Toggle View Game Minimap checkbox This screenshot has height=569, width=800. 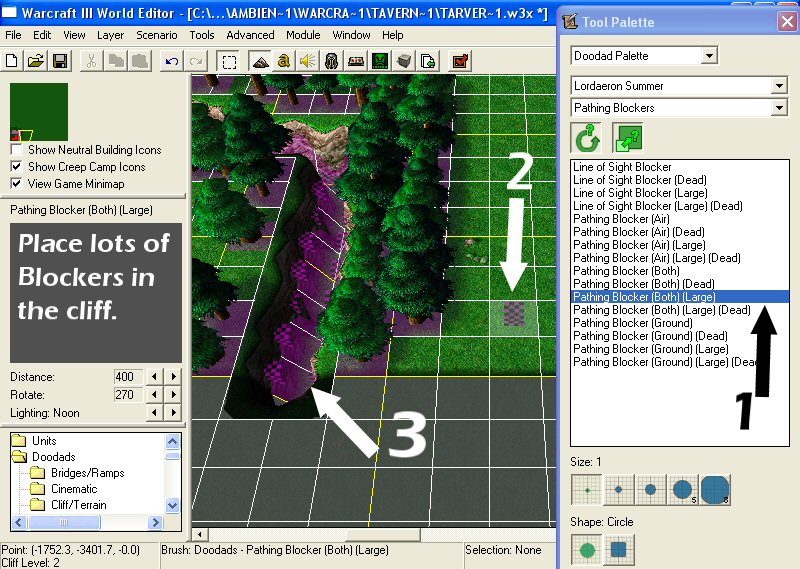click(16, 184)
